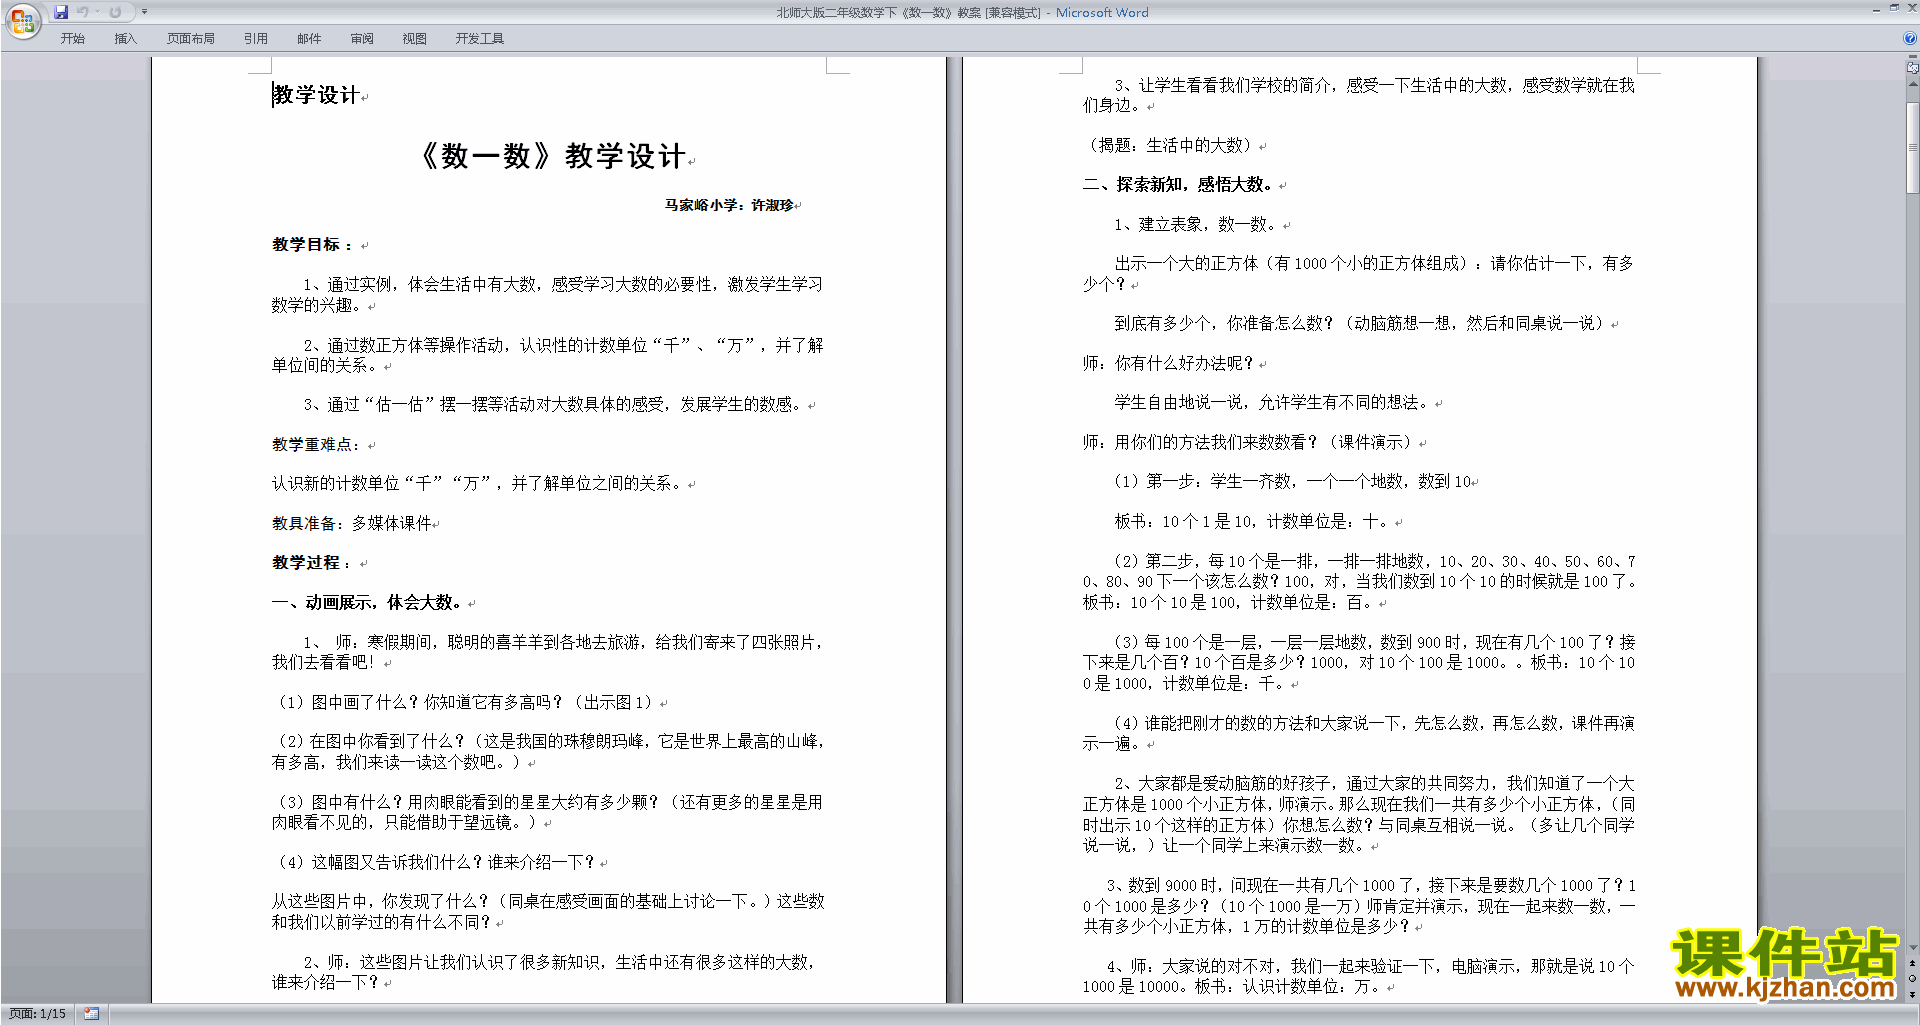Click the line 到底有多少个,你准备怎么数?
This screenshot has width=1920, height=1025.
click(x=1360, y=324)
